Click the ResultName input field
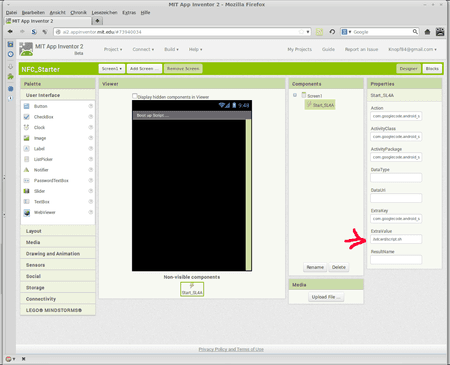This screenshot has width=450, height=365. tap(396, 260)
